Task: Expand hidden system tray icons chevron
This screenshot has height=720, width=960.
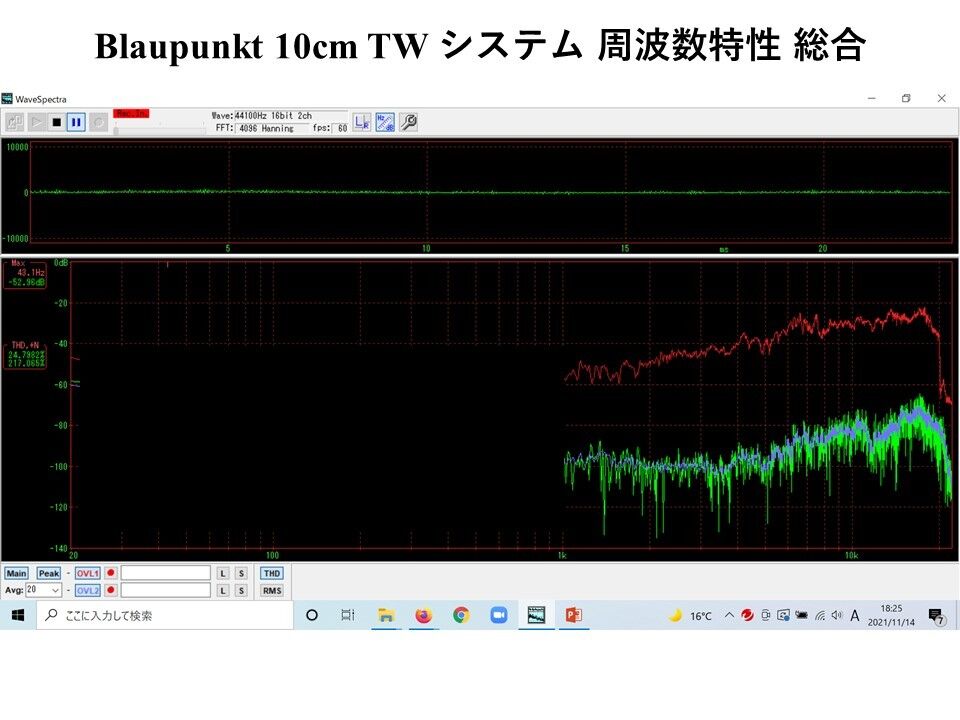Action: point(729,615)
